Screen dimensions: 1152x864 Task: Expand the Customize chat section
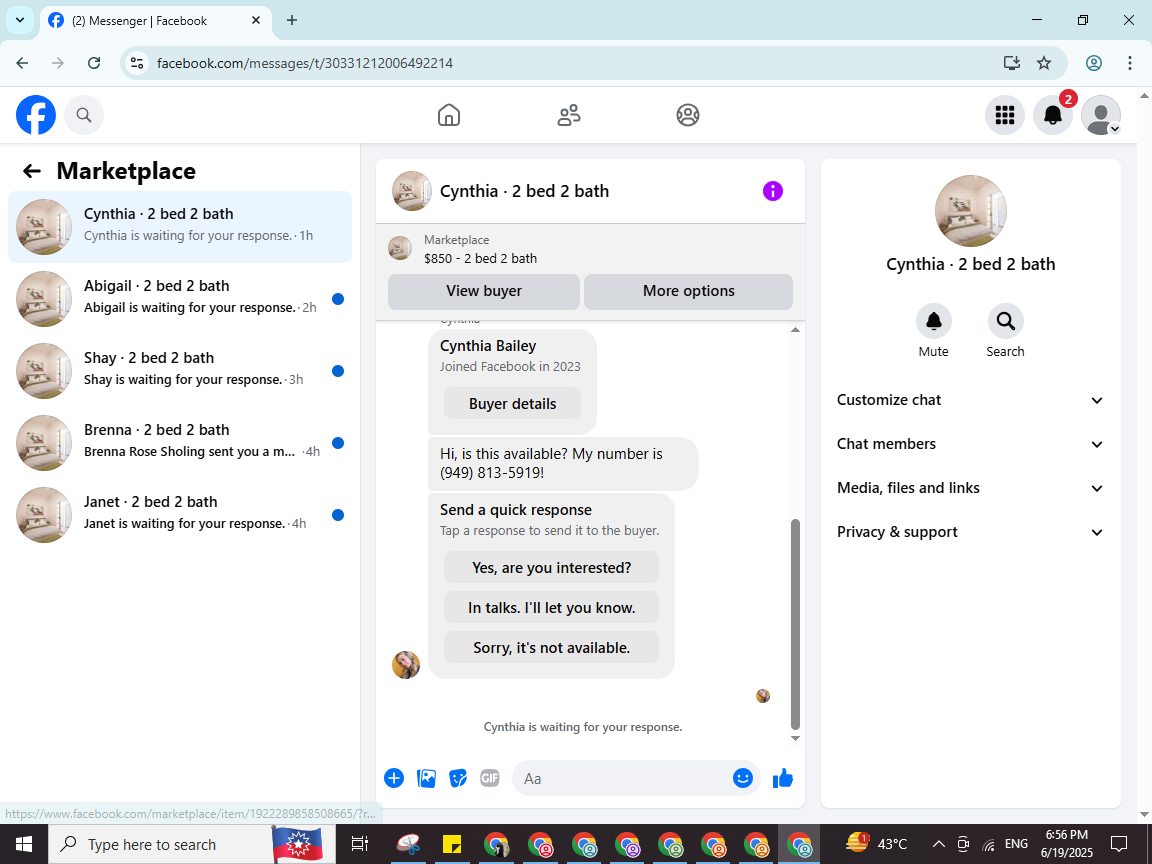click(970, 400)
